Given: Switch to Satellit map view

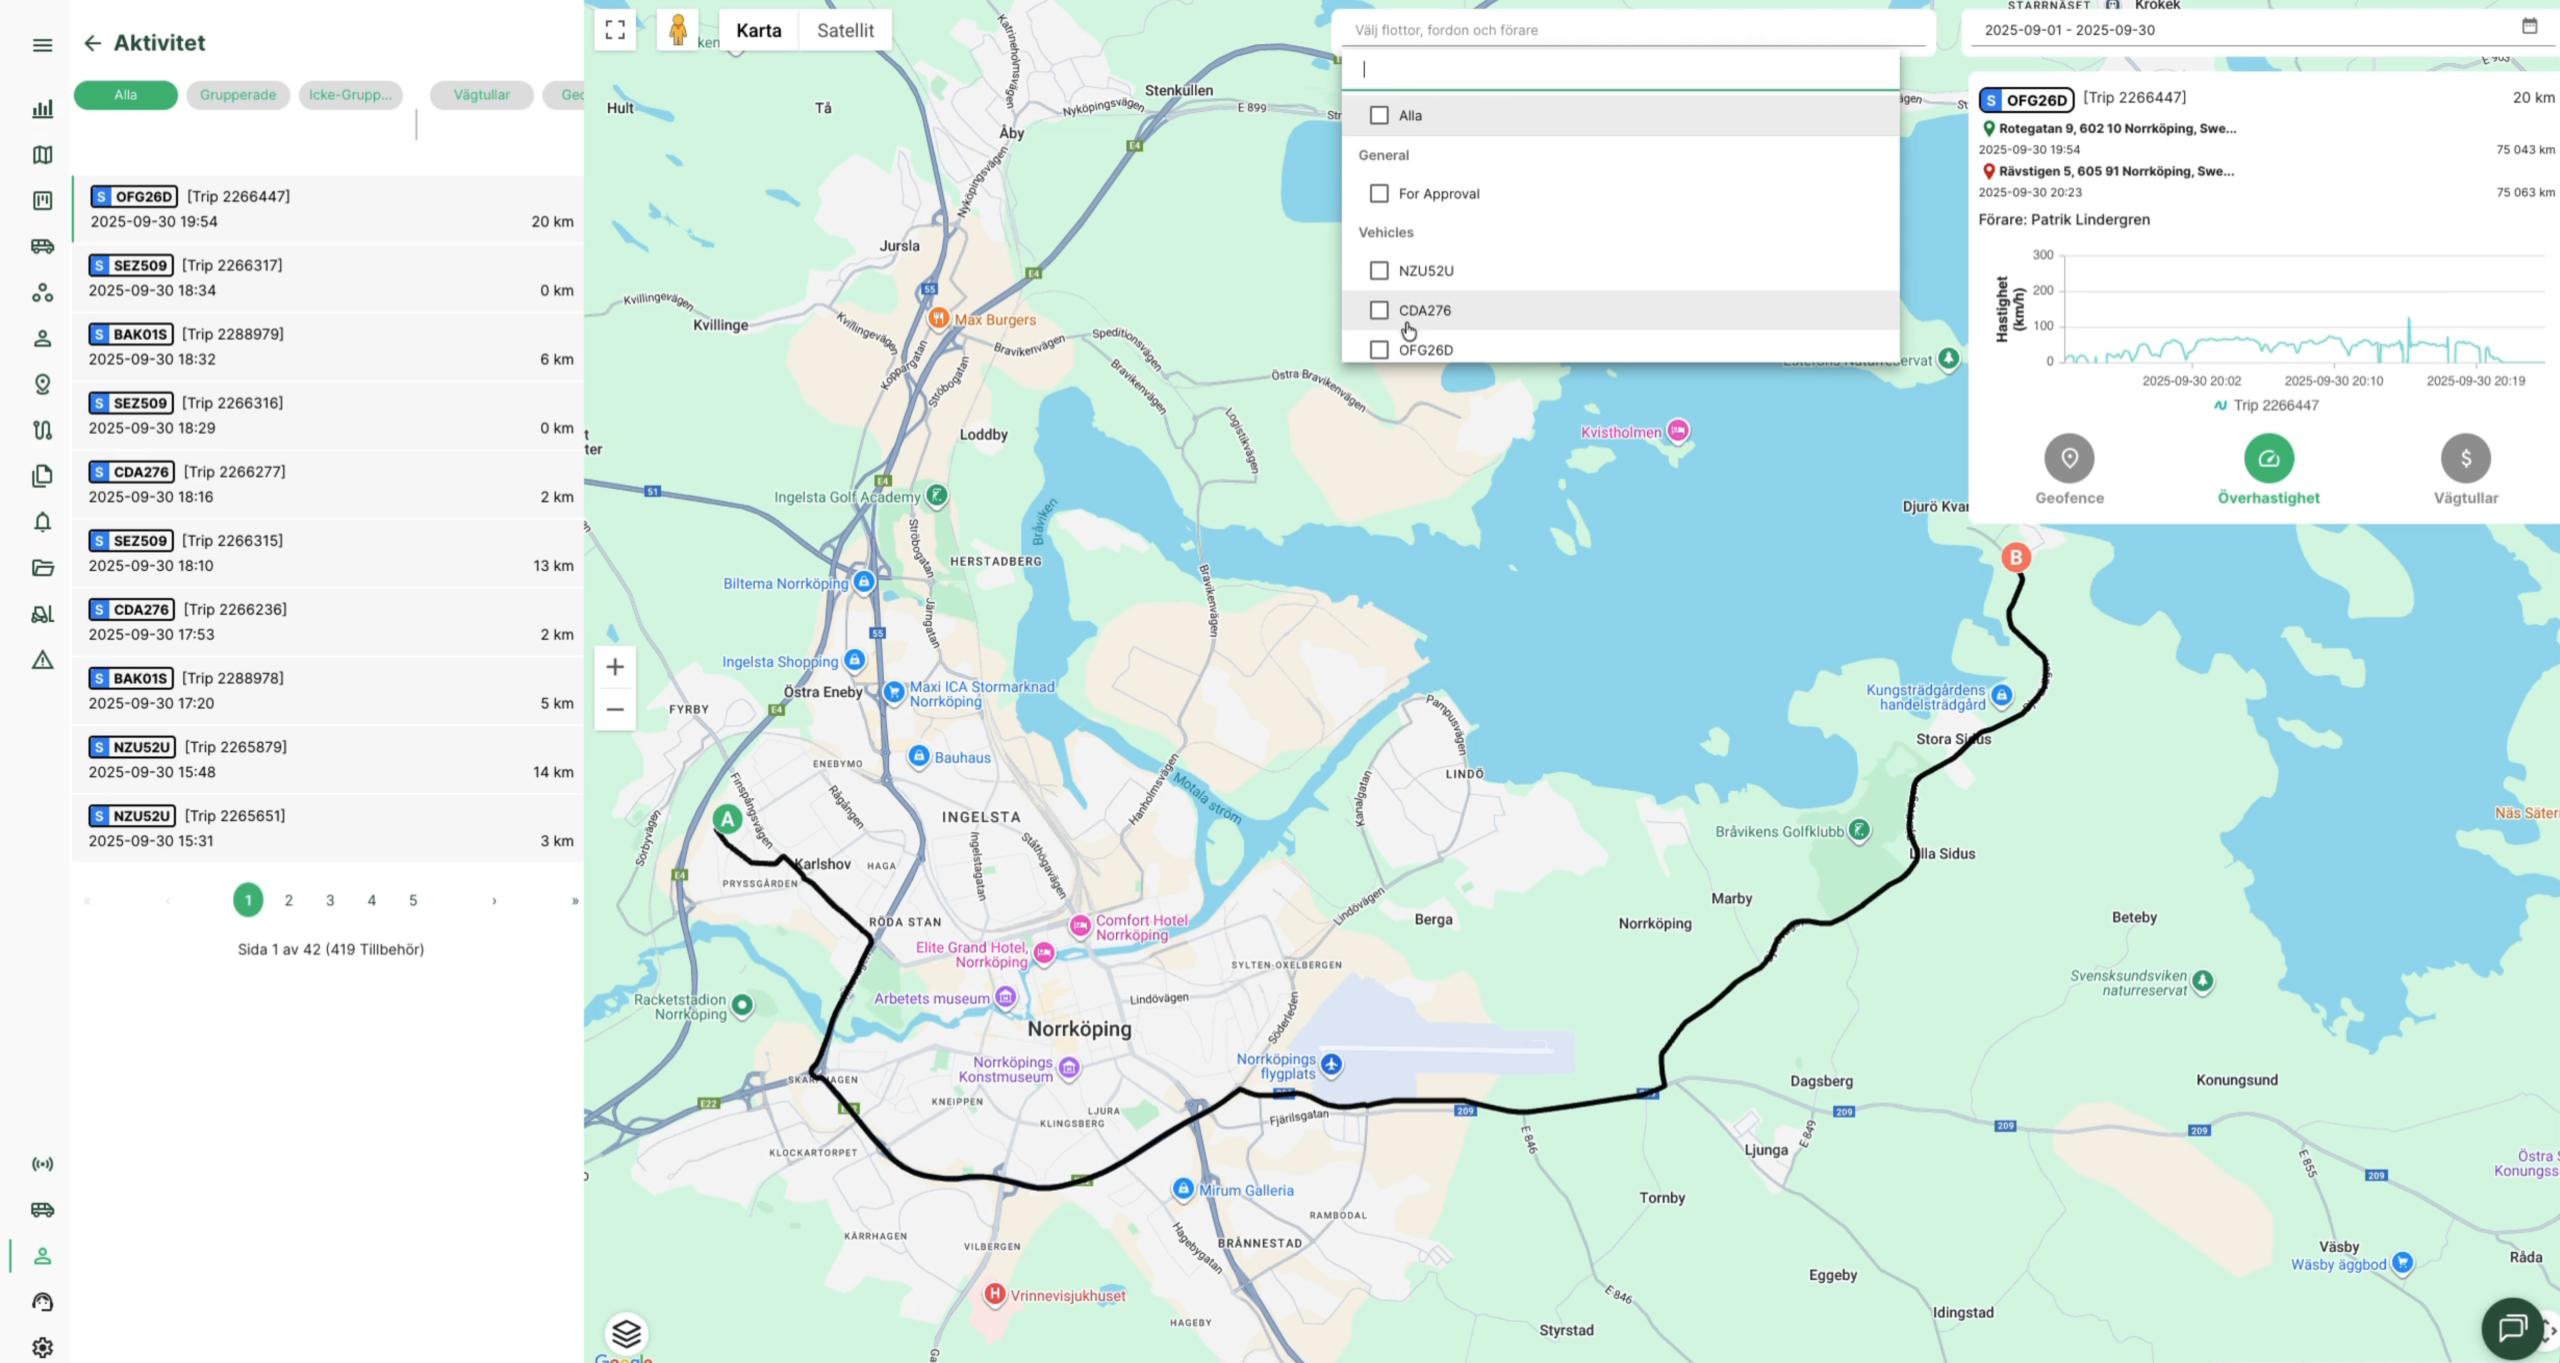Looking at the screenshot, I should click(845, 30).
